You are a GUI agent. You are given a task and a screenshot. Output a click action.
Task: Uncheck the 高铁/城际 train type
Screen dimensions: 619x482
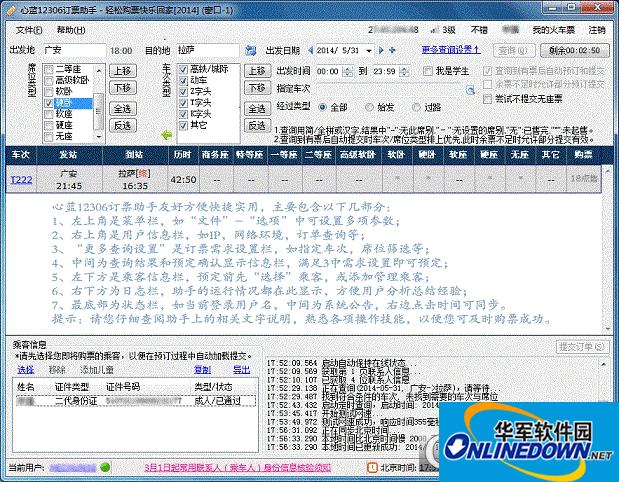point(183,69)
